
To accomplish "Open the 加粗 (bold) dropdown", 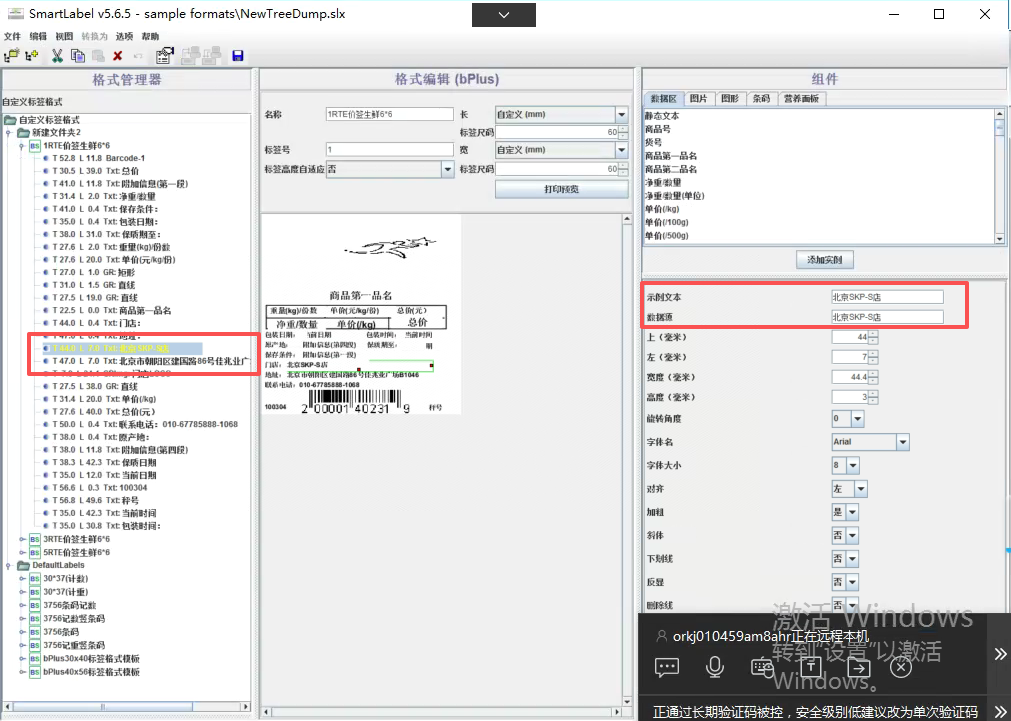I will [853, 512].
